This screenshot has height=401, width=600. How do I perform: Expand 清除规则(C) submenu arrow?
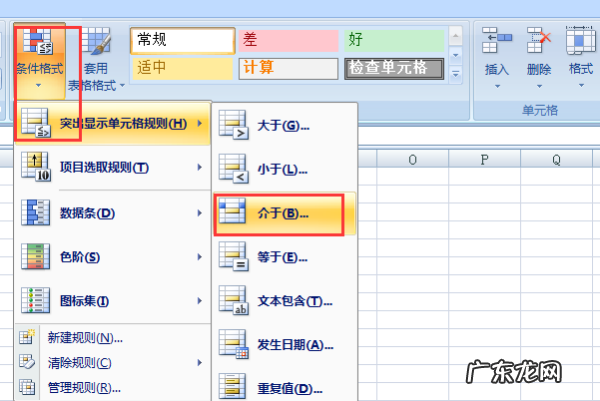[199, 362]
